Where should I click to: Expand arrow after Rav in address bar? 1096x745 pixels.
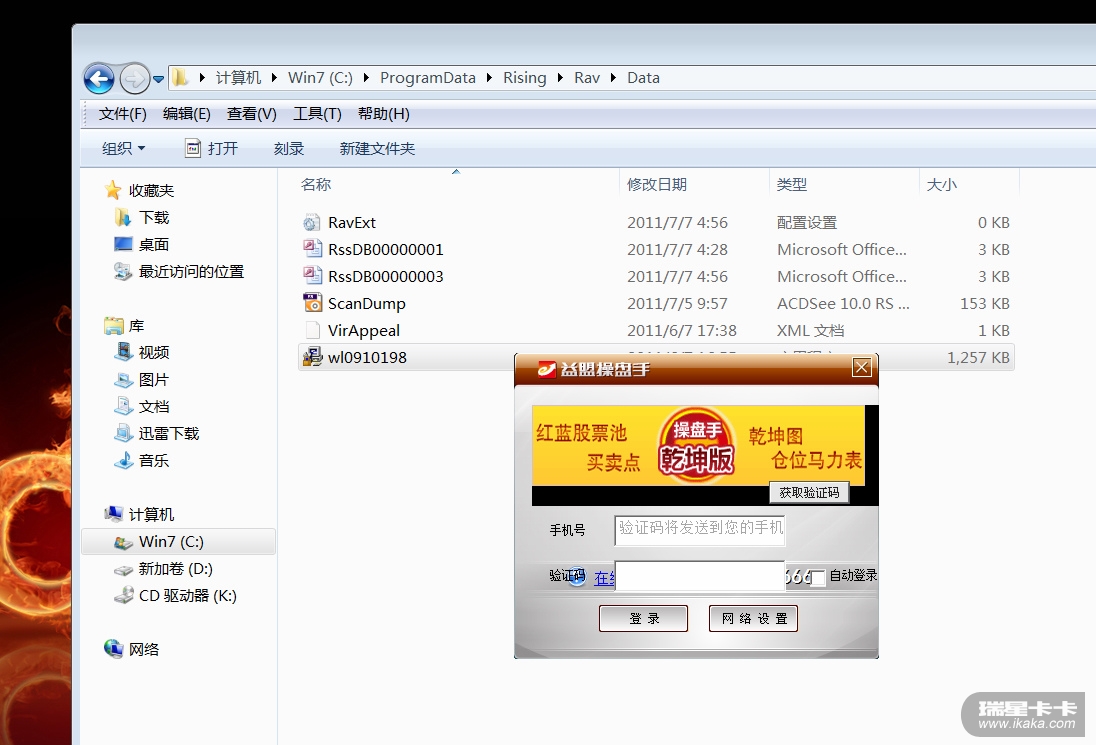613,78
